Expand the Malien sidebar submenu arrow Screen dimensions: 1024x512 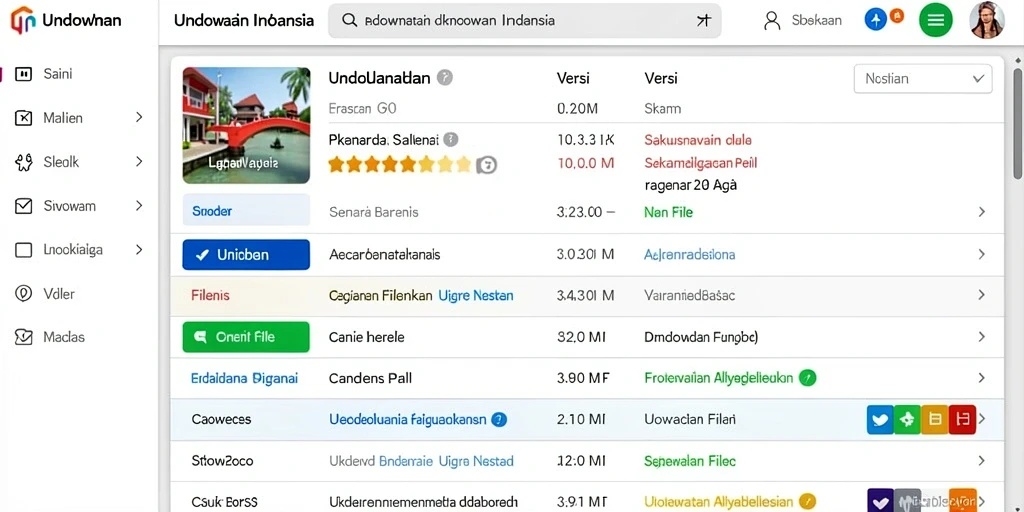click(x=138, y=118)
